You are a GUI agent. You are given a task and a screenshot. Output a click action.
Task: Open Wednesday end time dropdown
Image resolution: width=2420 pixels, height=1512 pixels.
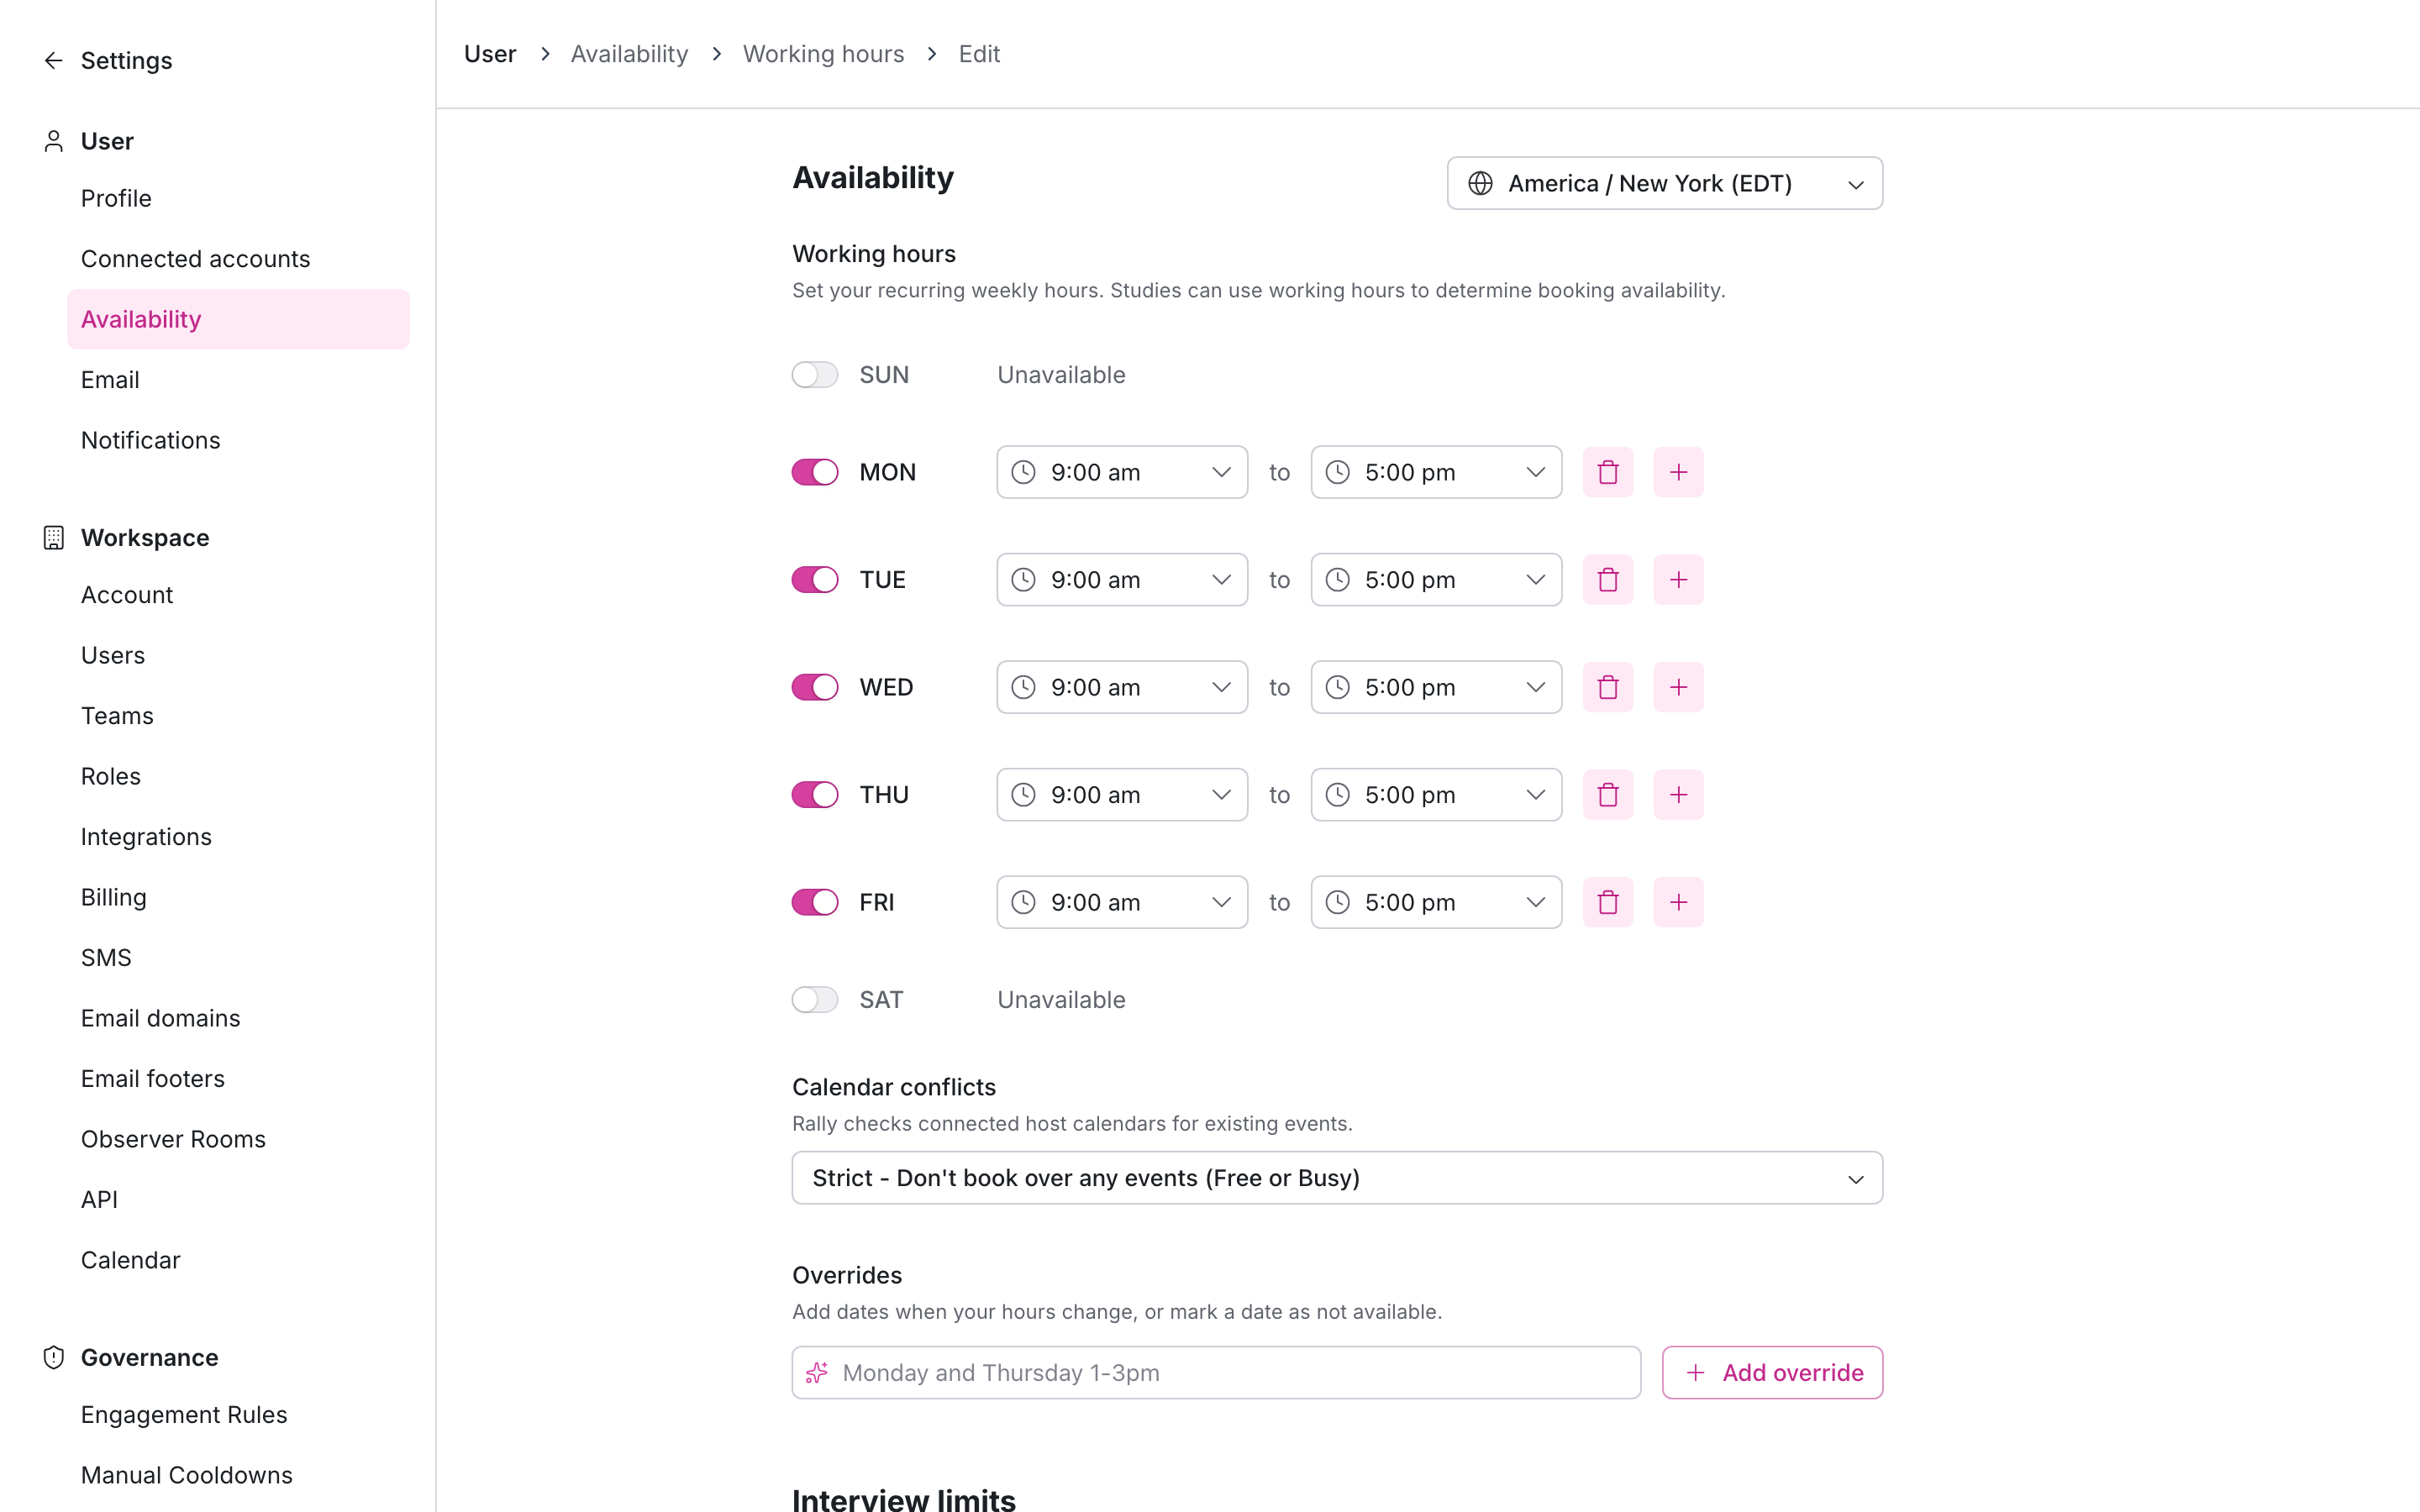(x=1436, y=687)
